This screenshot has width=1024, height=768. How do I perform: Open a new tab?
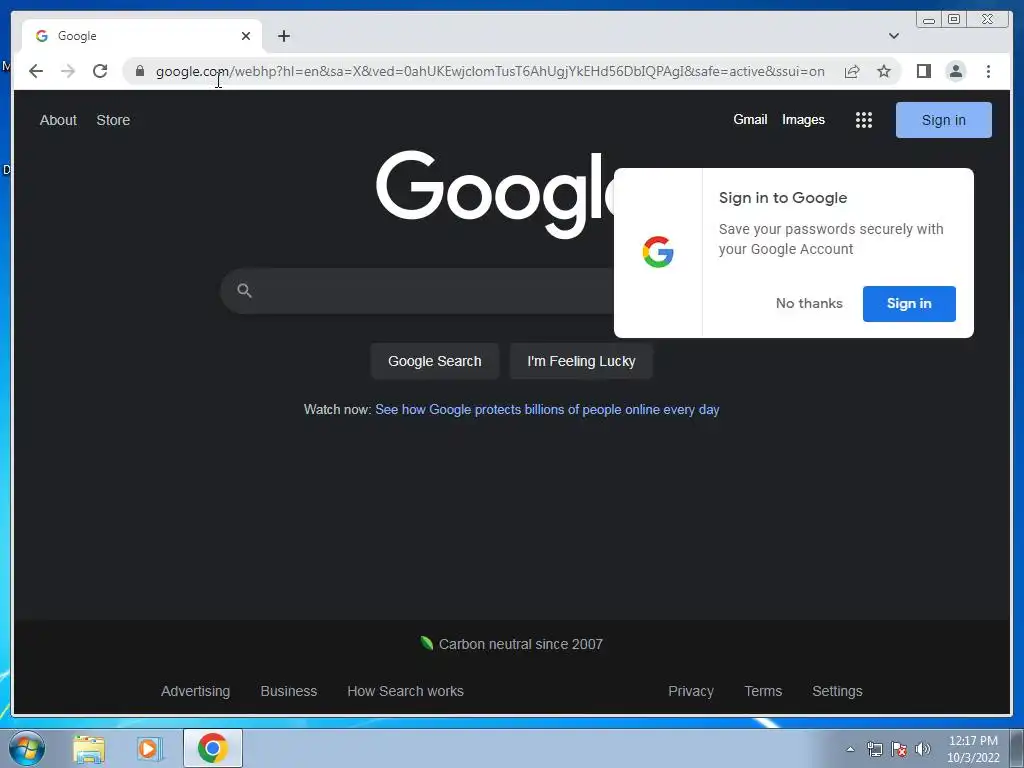tap(283, 36)
